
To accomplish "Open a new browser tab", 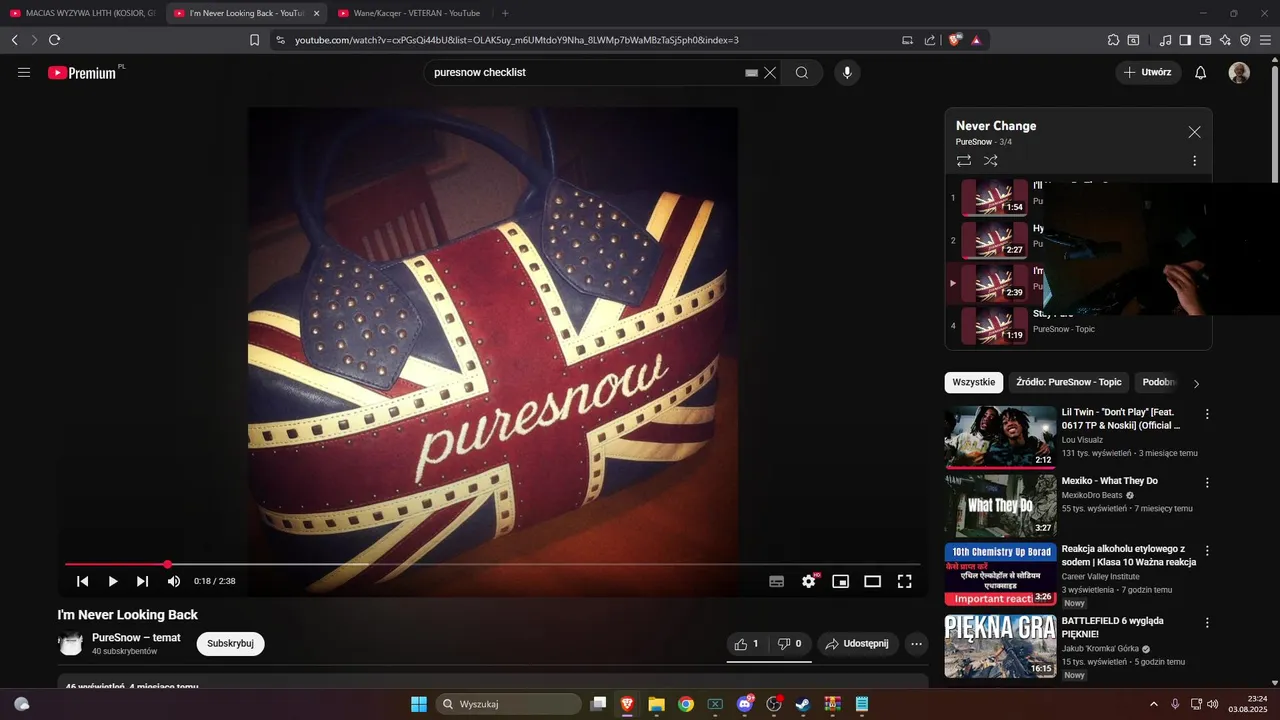I will tap(505, 13).
